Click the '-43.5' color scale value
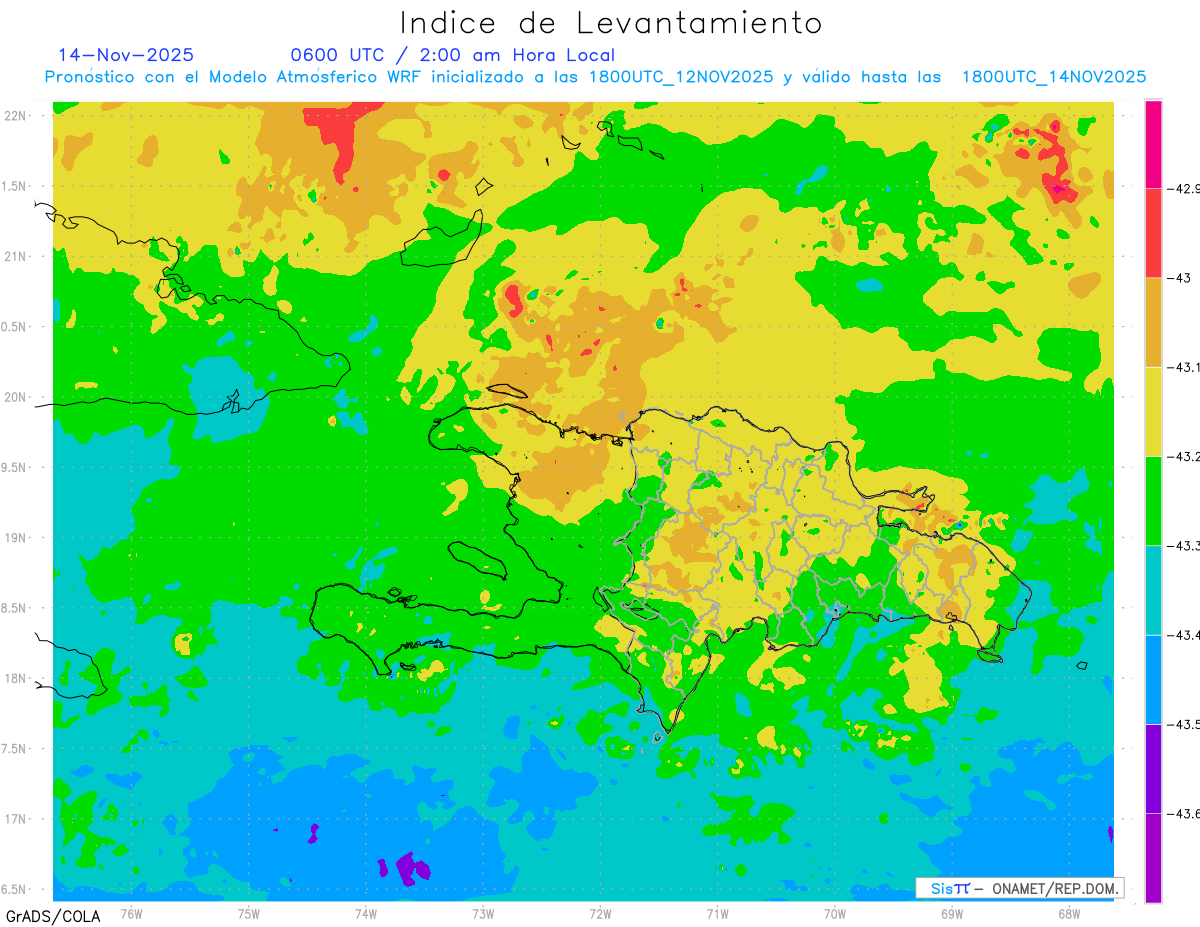The height and width of the screenshot is (927, 1200). point(1183,724)
